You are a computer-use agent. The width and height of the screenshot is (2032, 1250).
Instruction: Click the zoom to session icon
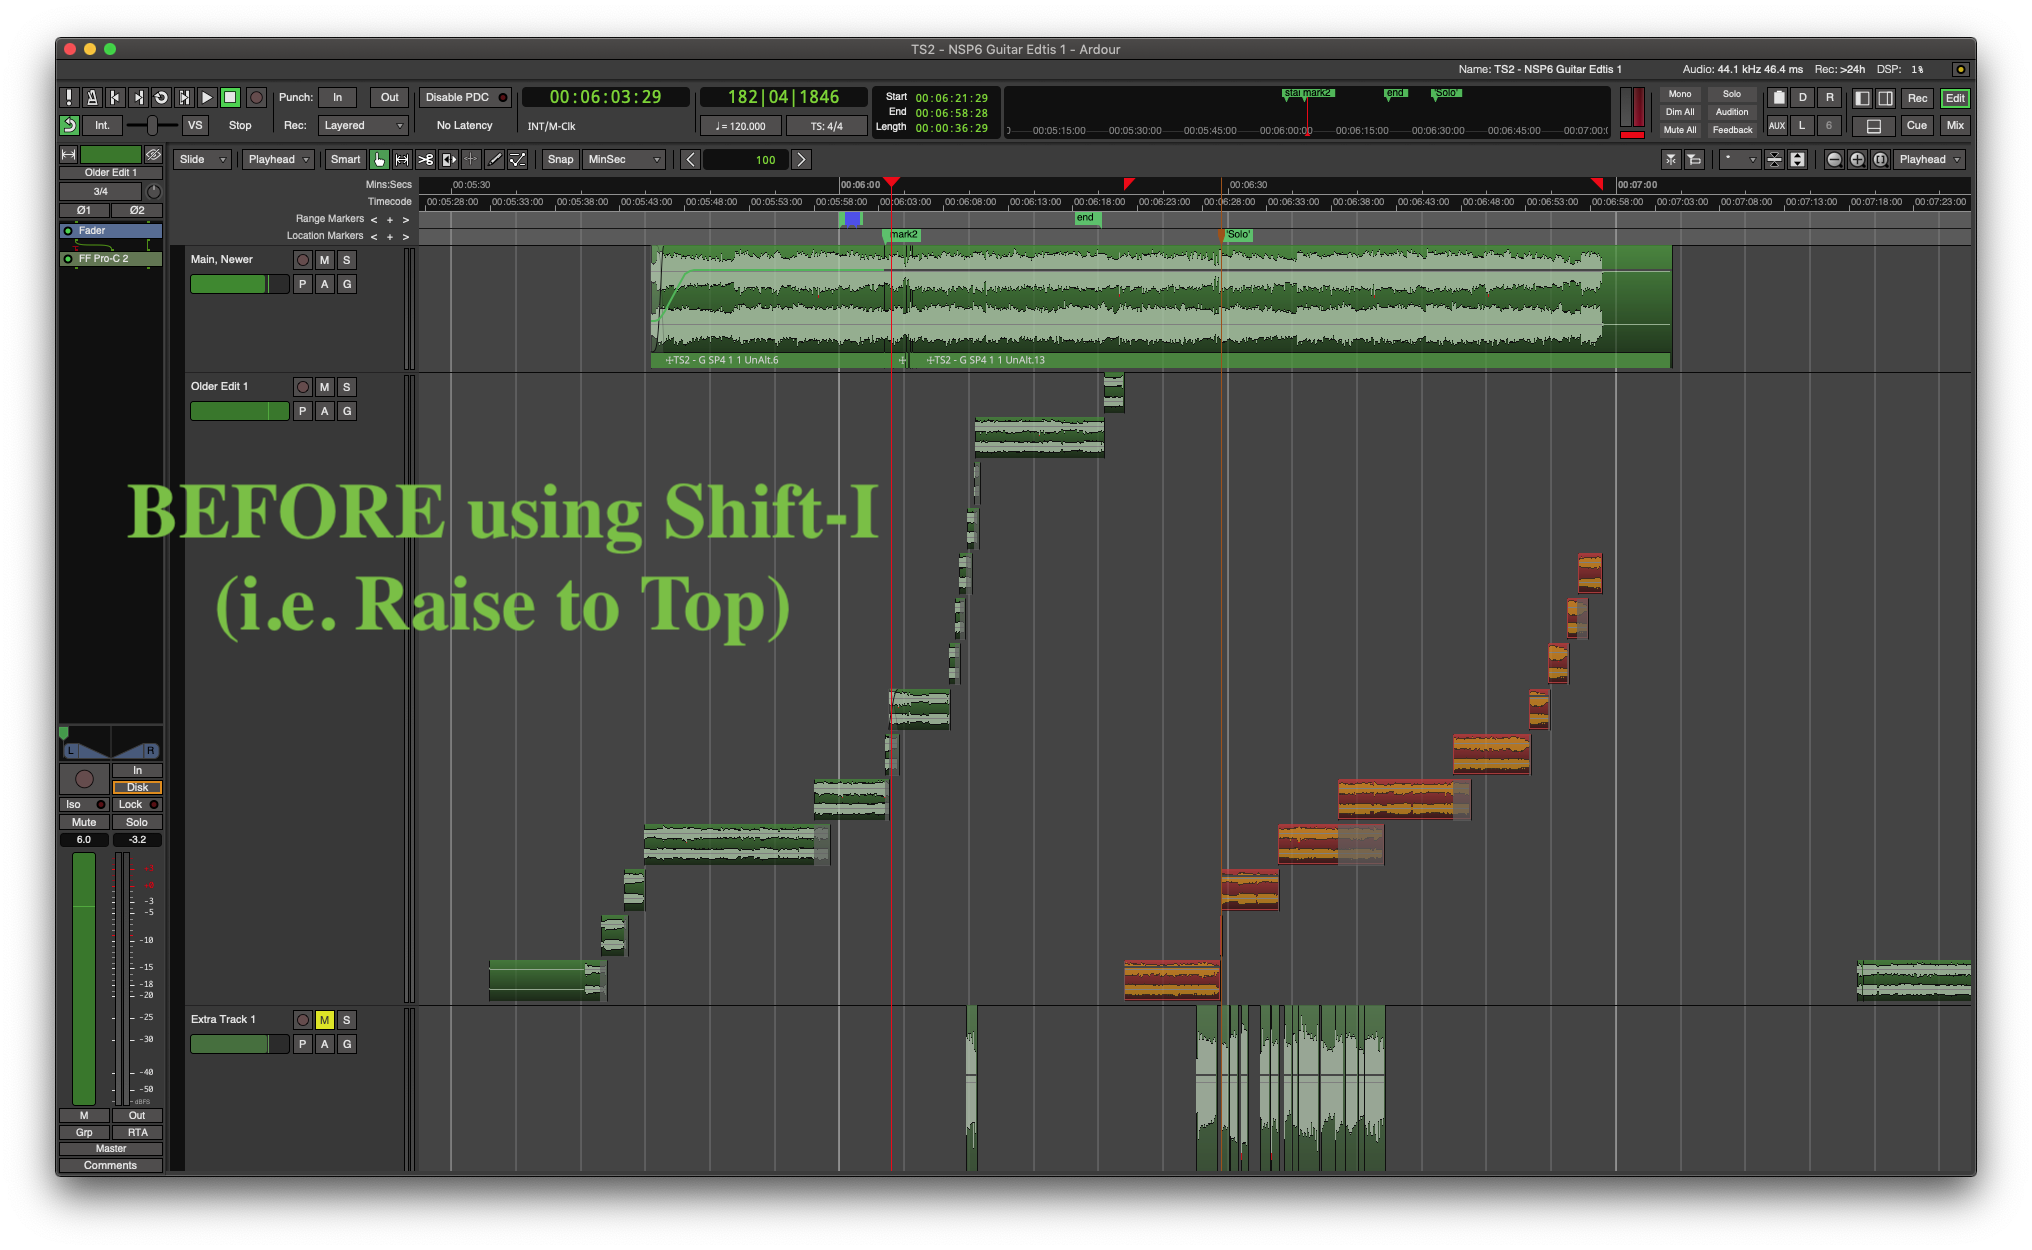click(1880, 160)
